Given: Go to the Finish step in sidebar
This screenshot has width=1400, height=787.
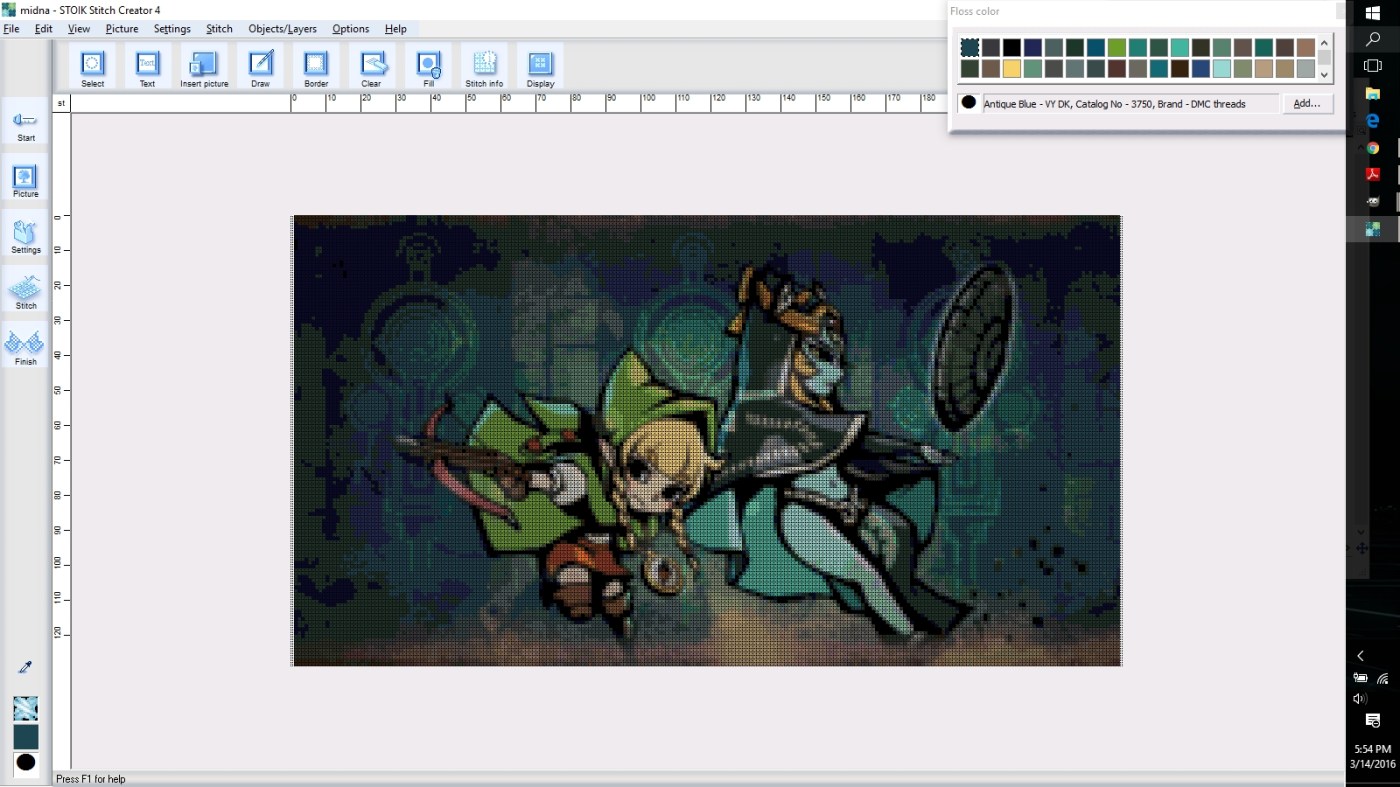Looking at the screenshot, I should click(x=26, y=347).
